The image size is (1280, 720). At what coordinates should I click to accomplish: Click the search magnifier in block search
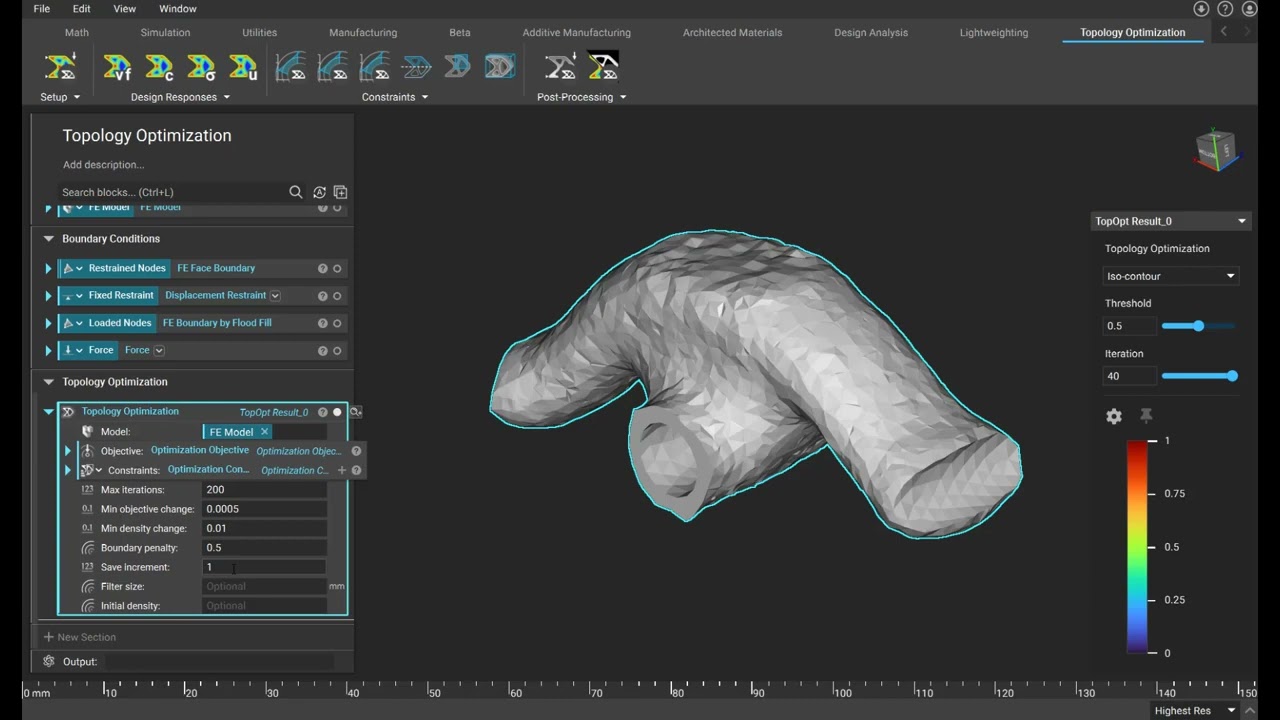(x=296, y=192)
